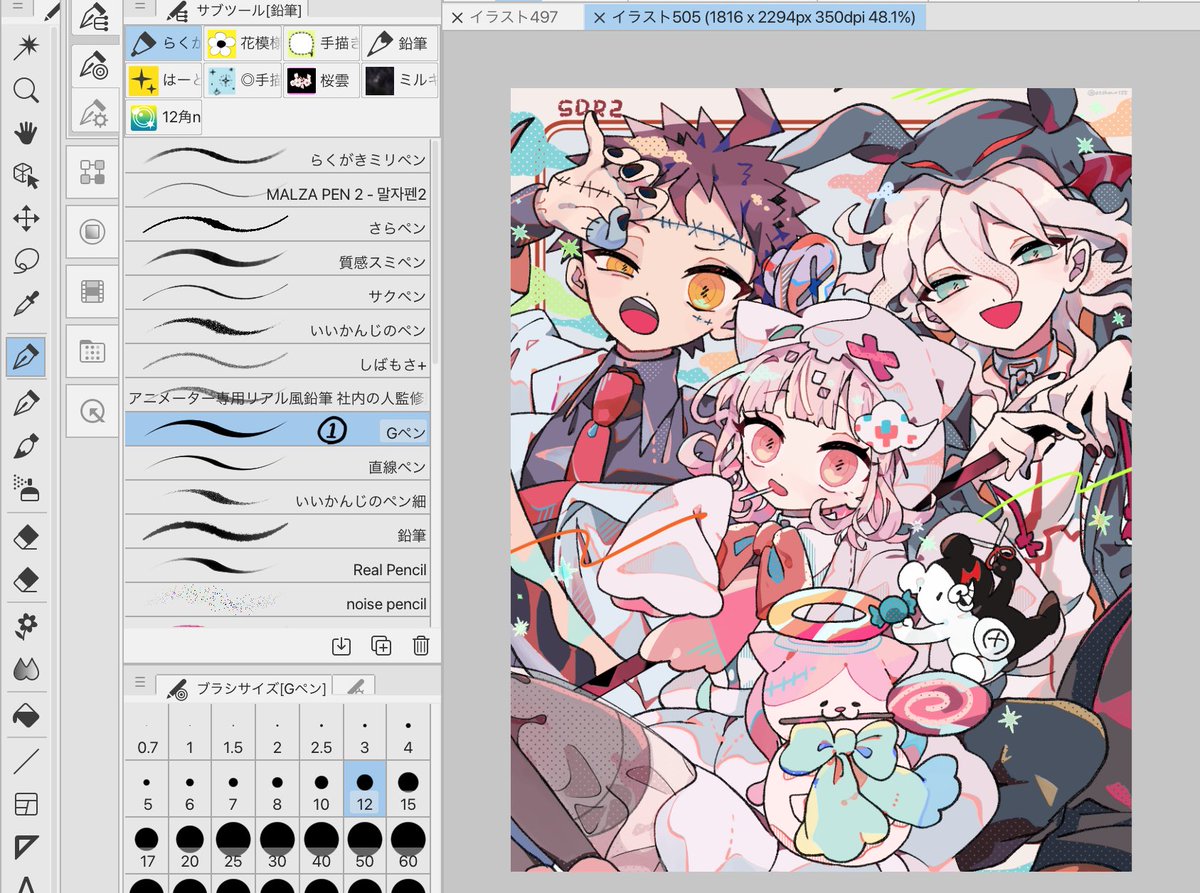Select the Fill bucket tool

pos(26,716)
